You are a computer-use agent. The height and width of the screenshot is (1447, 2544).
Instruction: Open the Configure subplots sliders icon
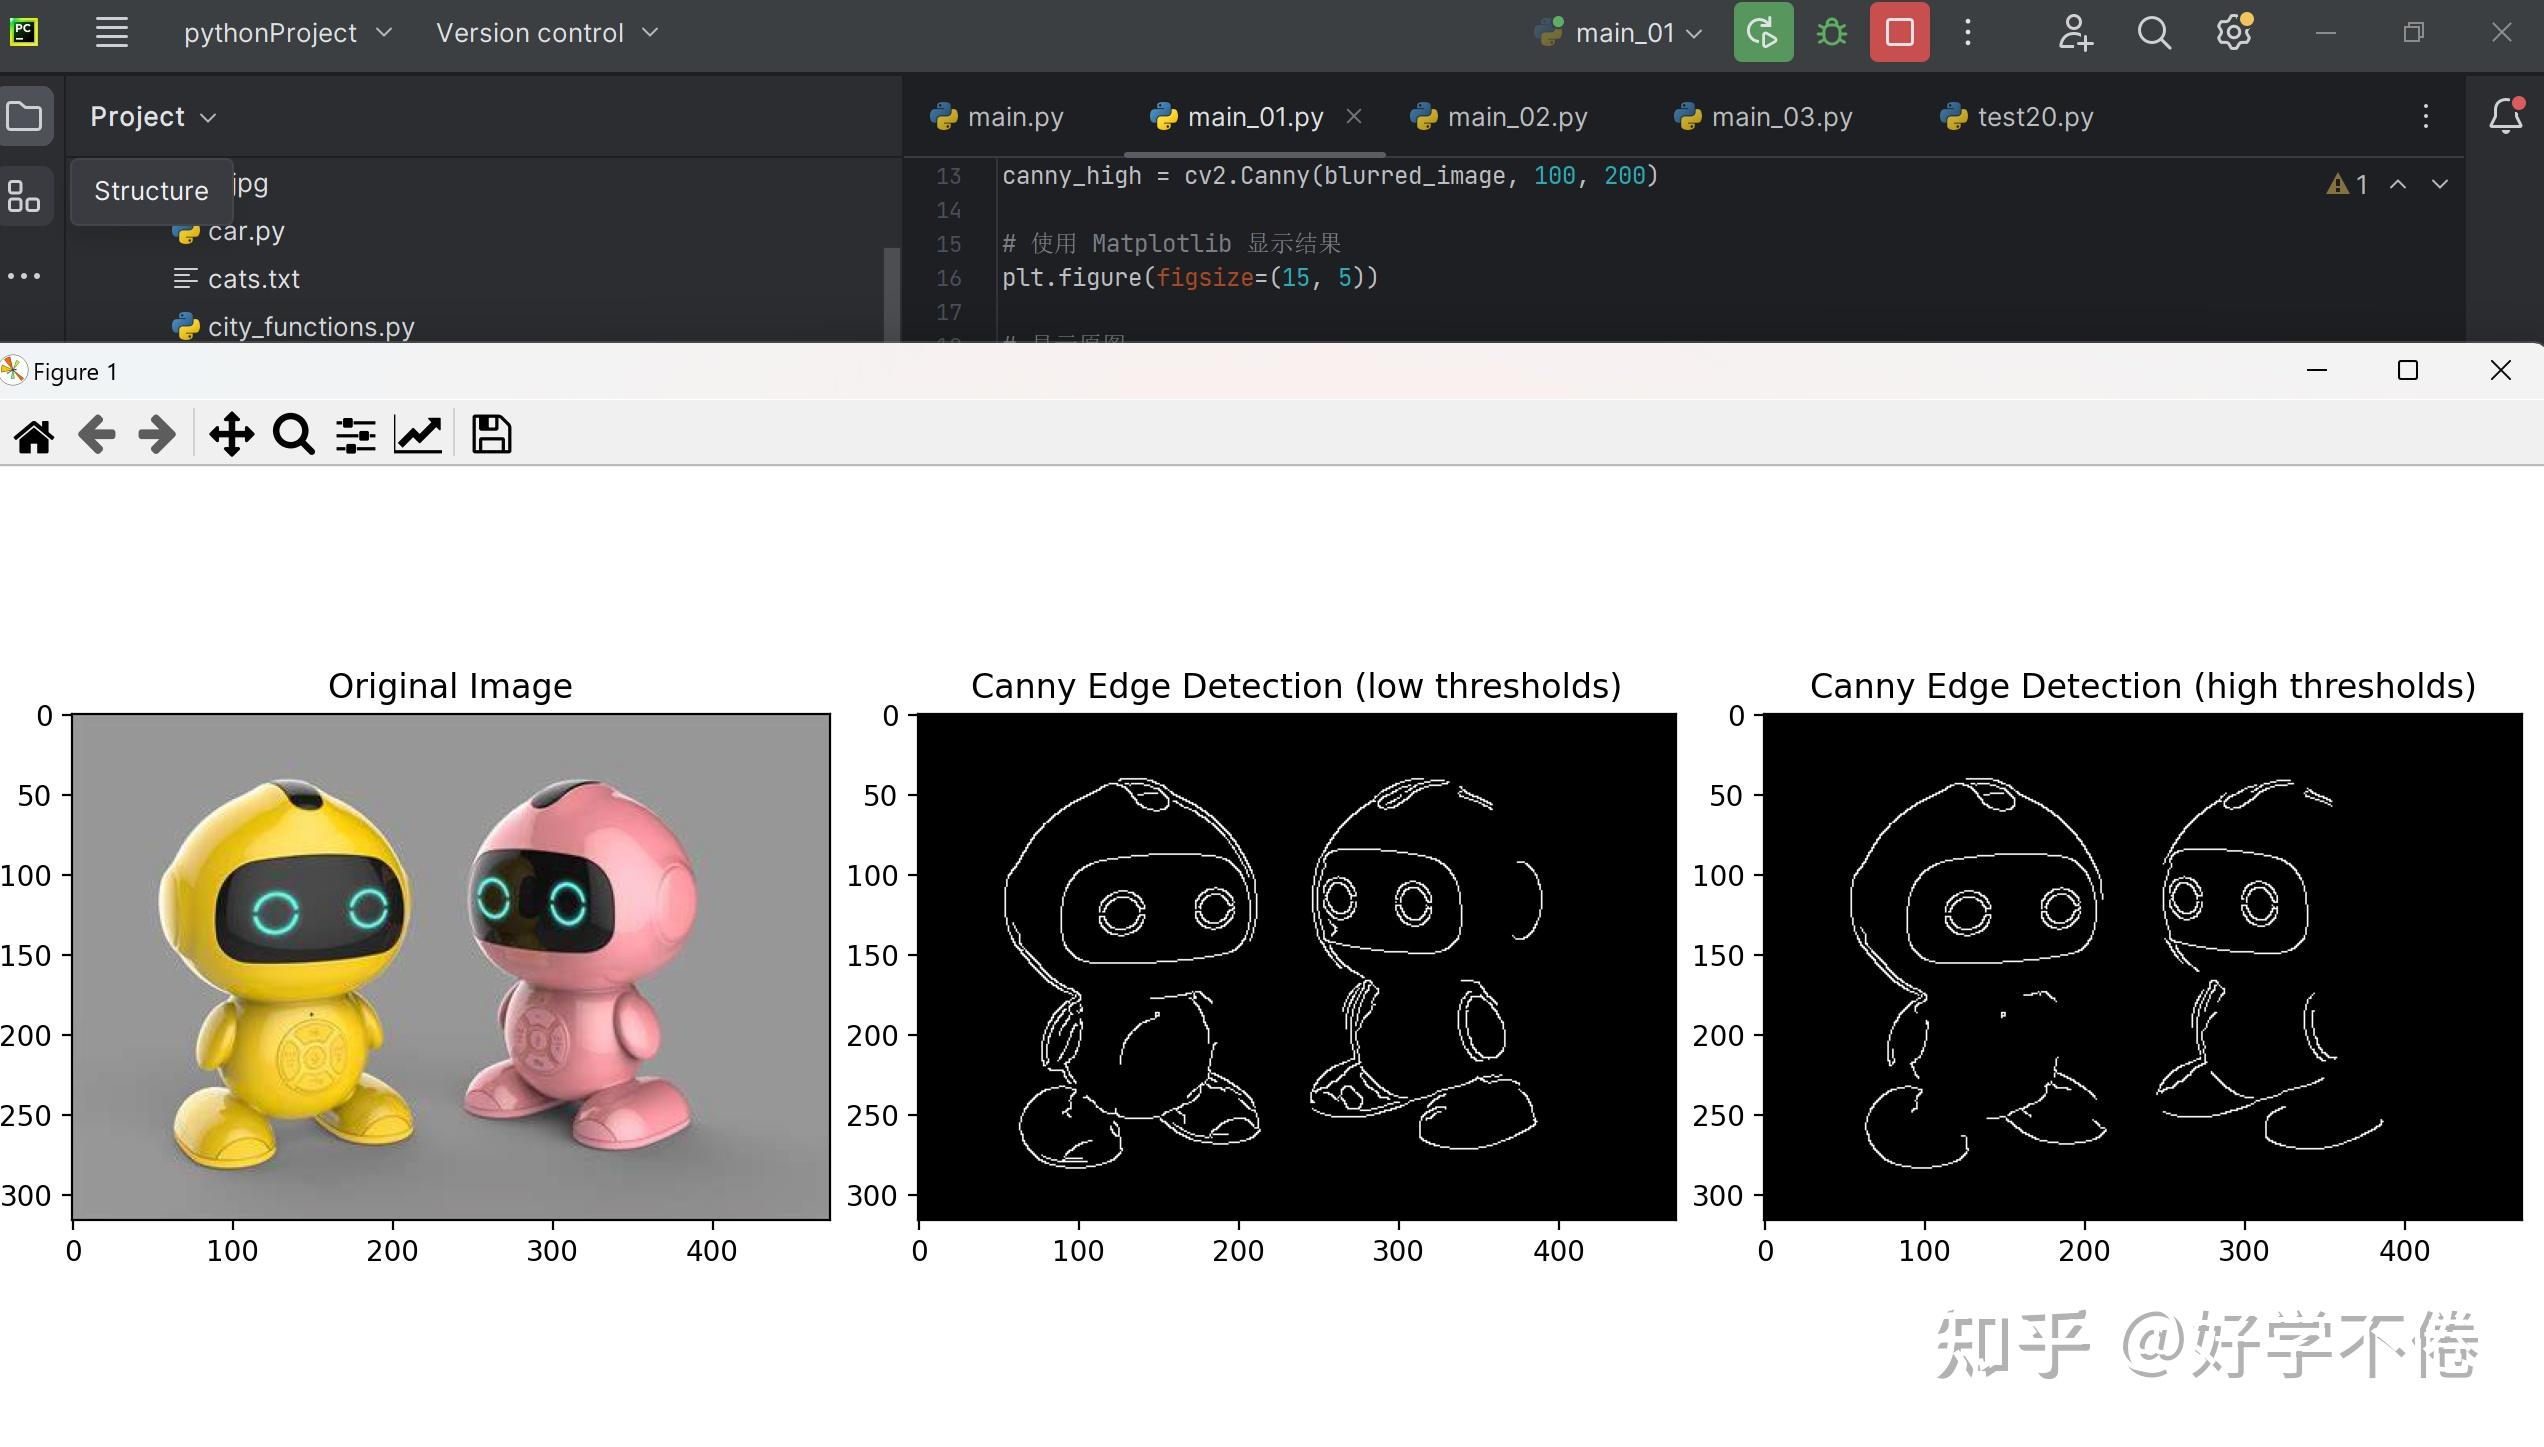pyautogui.click(x=356, y=435)
